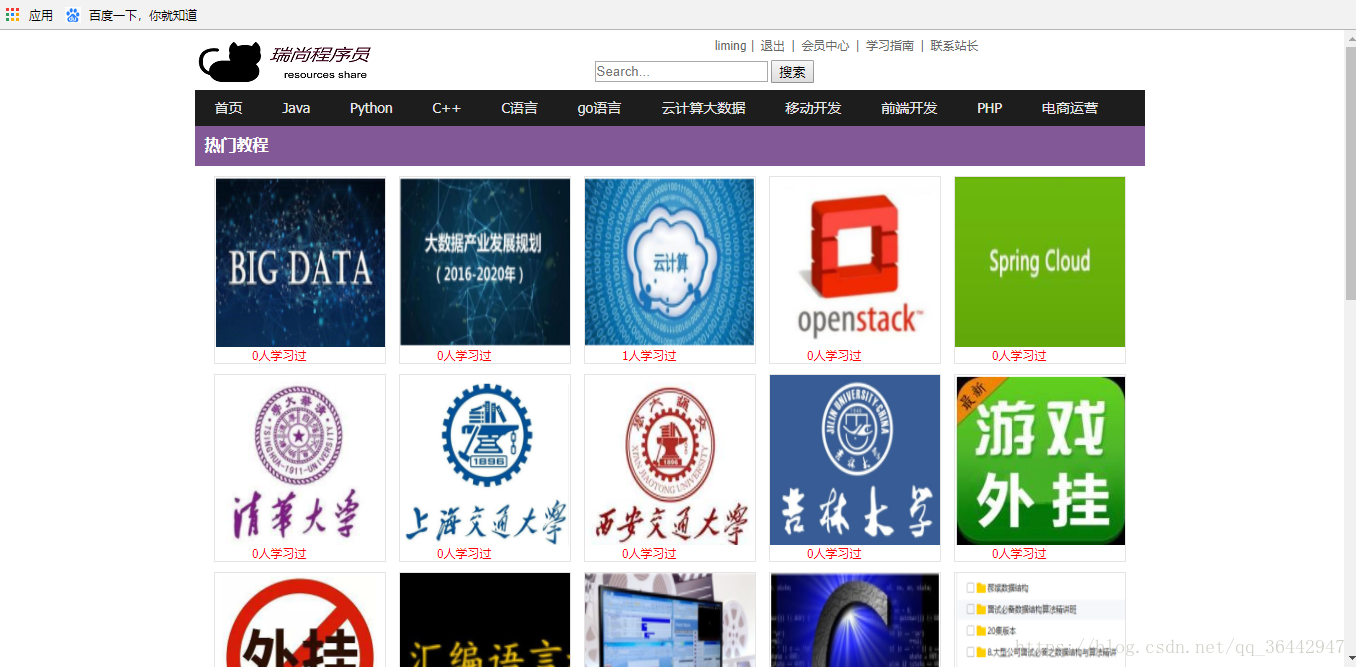Viewport: 1356px width, 667px height.
Task: Click the 应用 bookmarks bar label
Action: 41,15
